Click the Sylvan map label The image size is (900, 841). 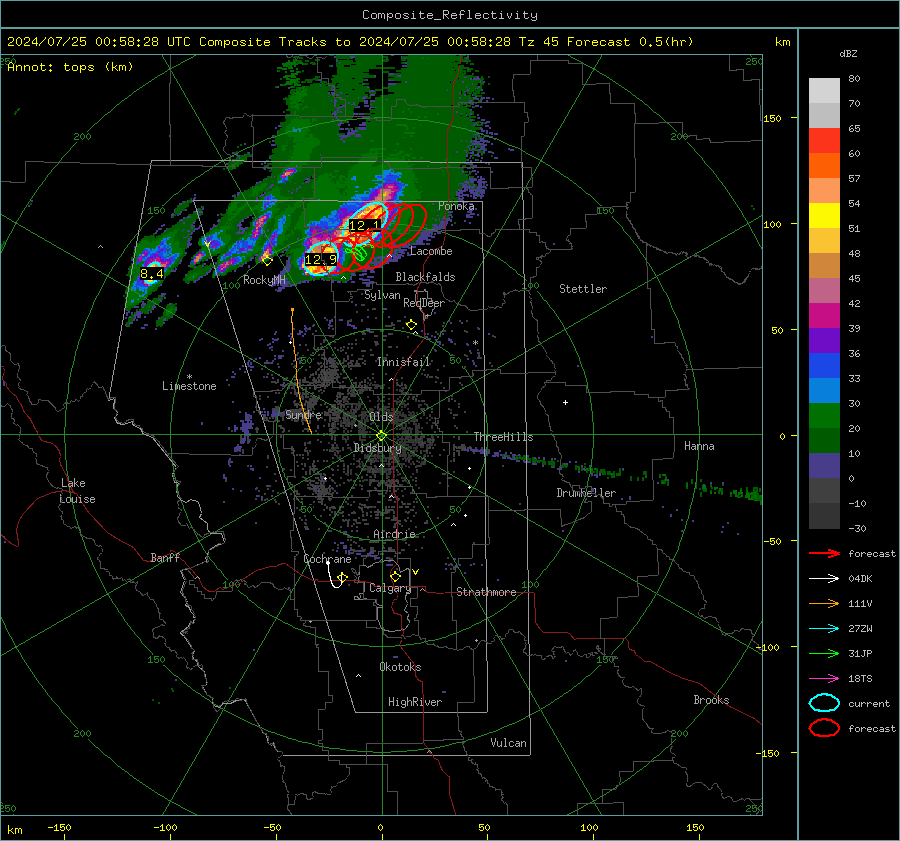point(382,295)
